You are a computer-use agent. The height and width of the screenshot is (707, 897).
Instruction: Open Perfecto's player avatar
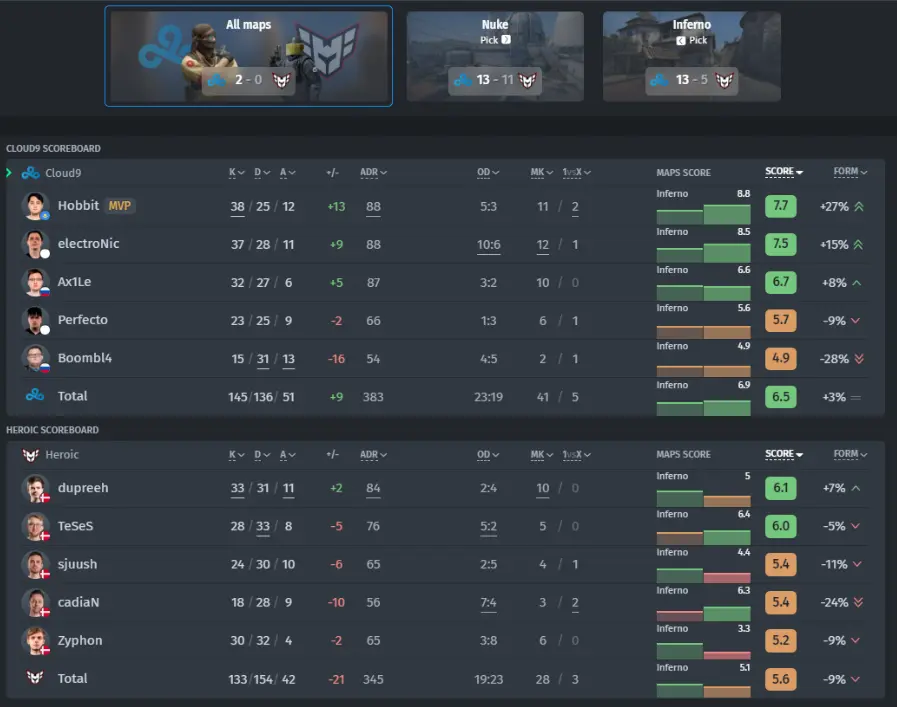pos(35,320)
